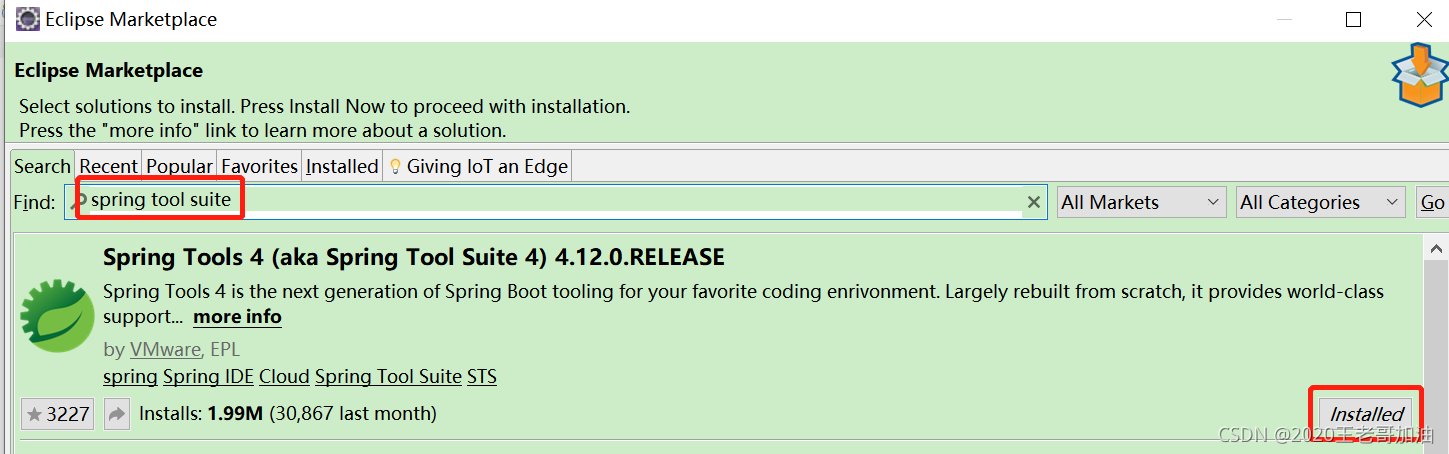
Task: Click the Eclipse Marketplace title bar icon
Action: coord(28,19)
